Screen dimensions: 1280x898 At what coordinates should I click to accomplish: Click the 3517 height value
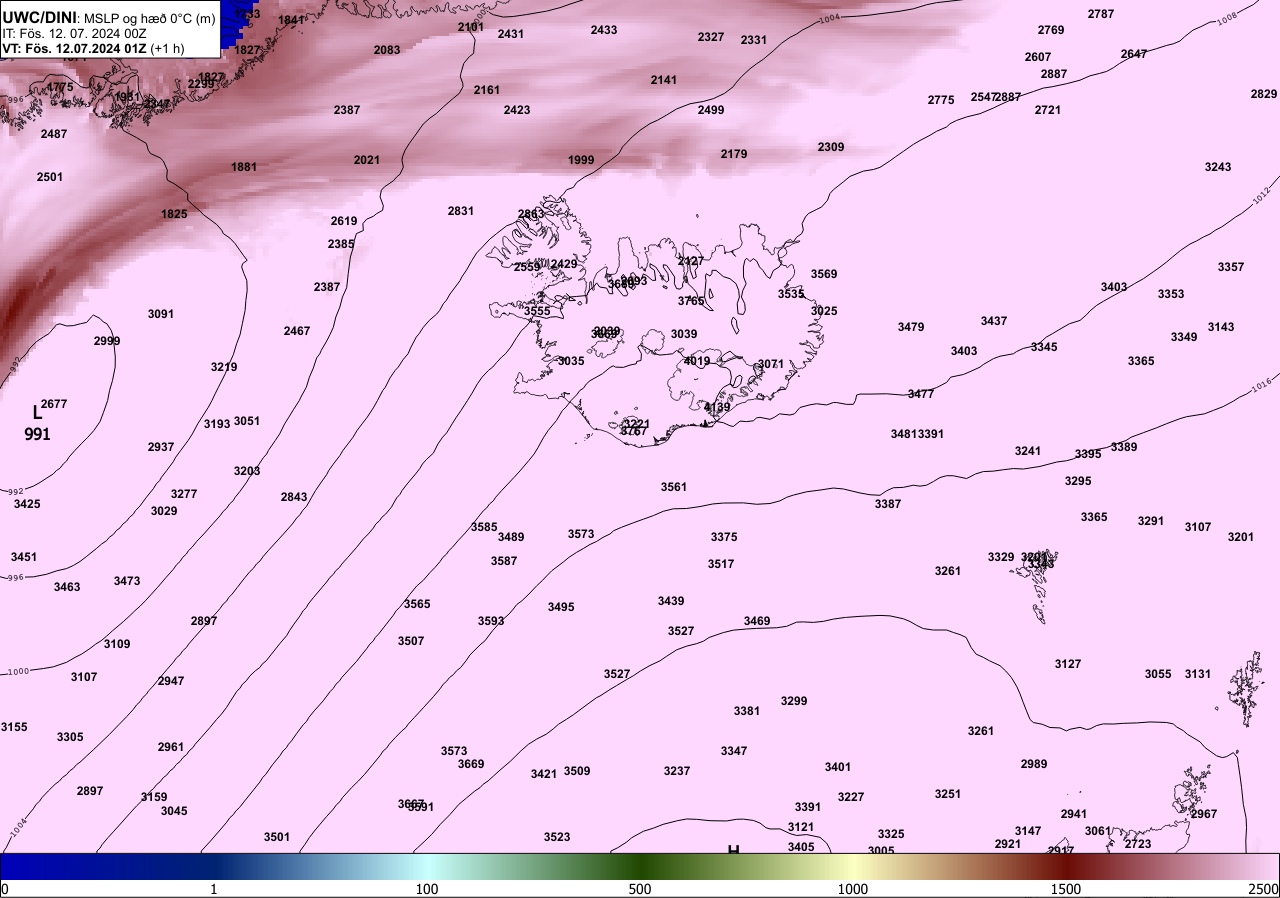(x=721, y=564)
